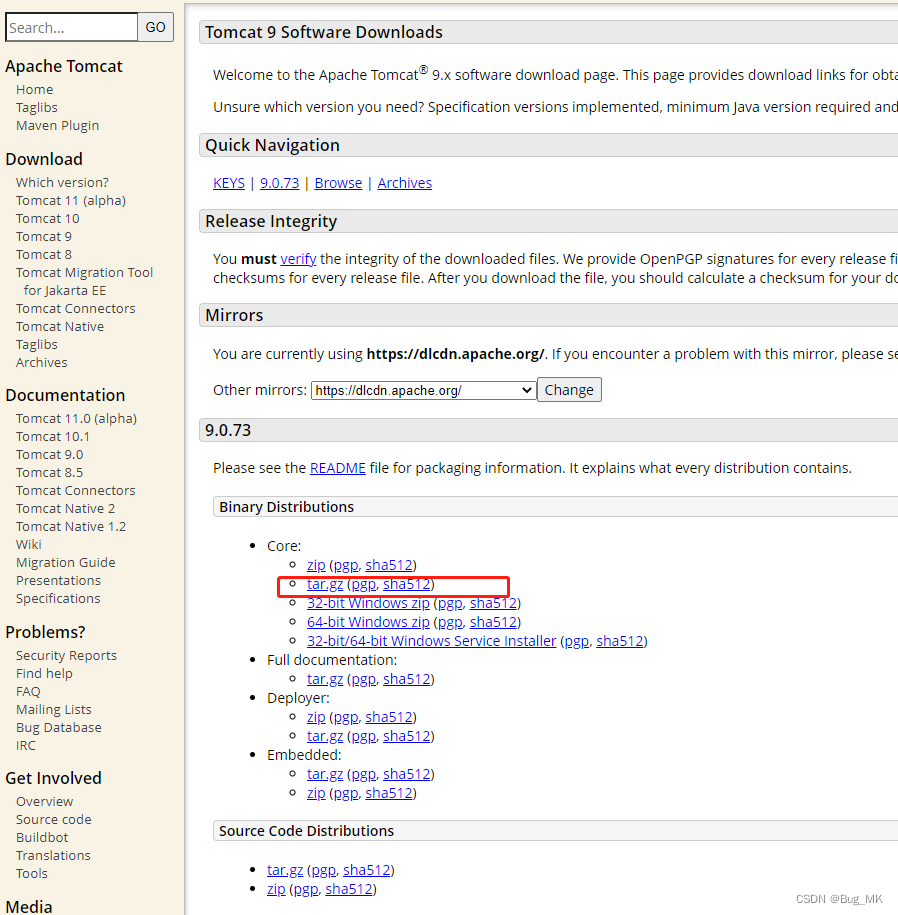Viewport: 898px width, 915px height.
Task: Open the Find help link
Action: point(44,673)
